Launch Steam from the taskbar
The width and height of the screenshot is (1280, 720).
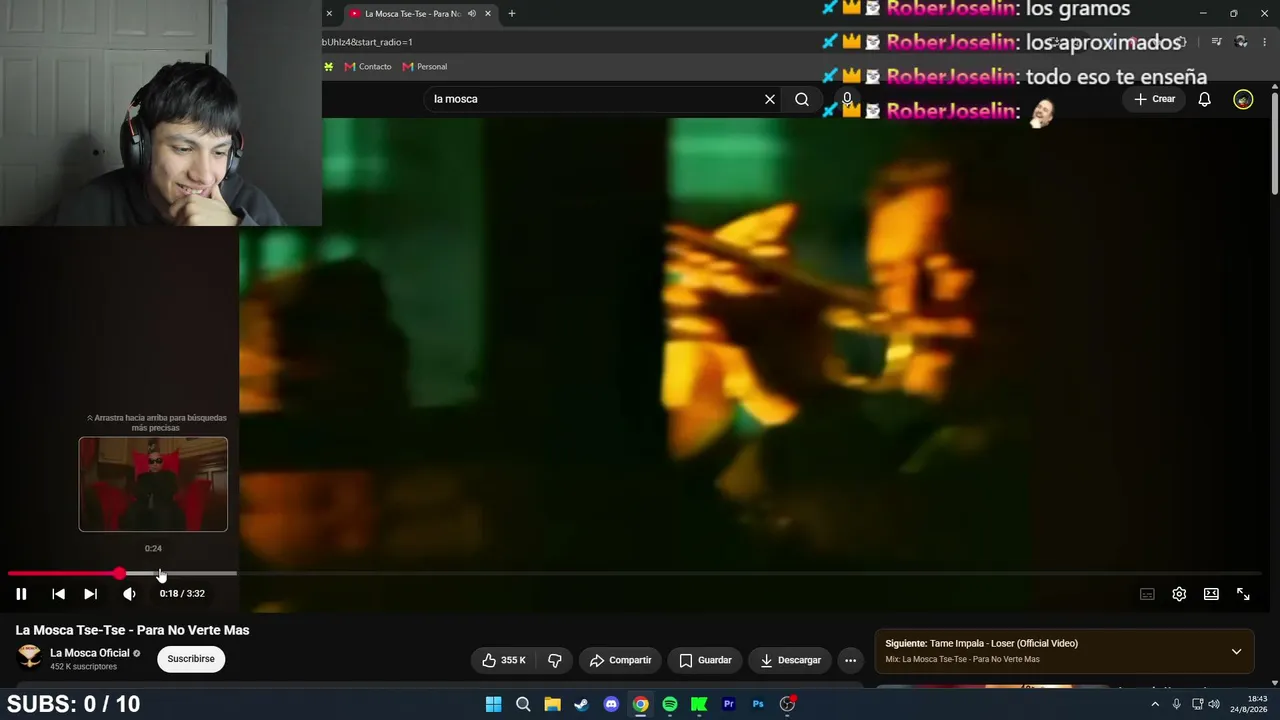(x=581, y=704)
